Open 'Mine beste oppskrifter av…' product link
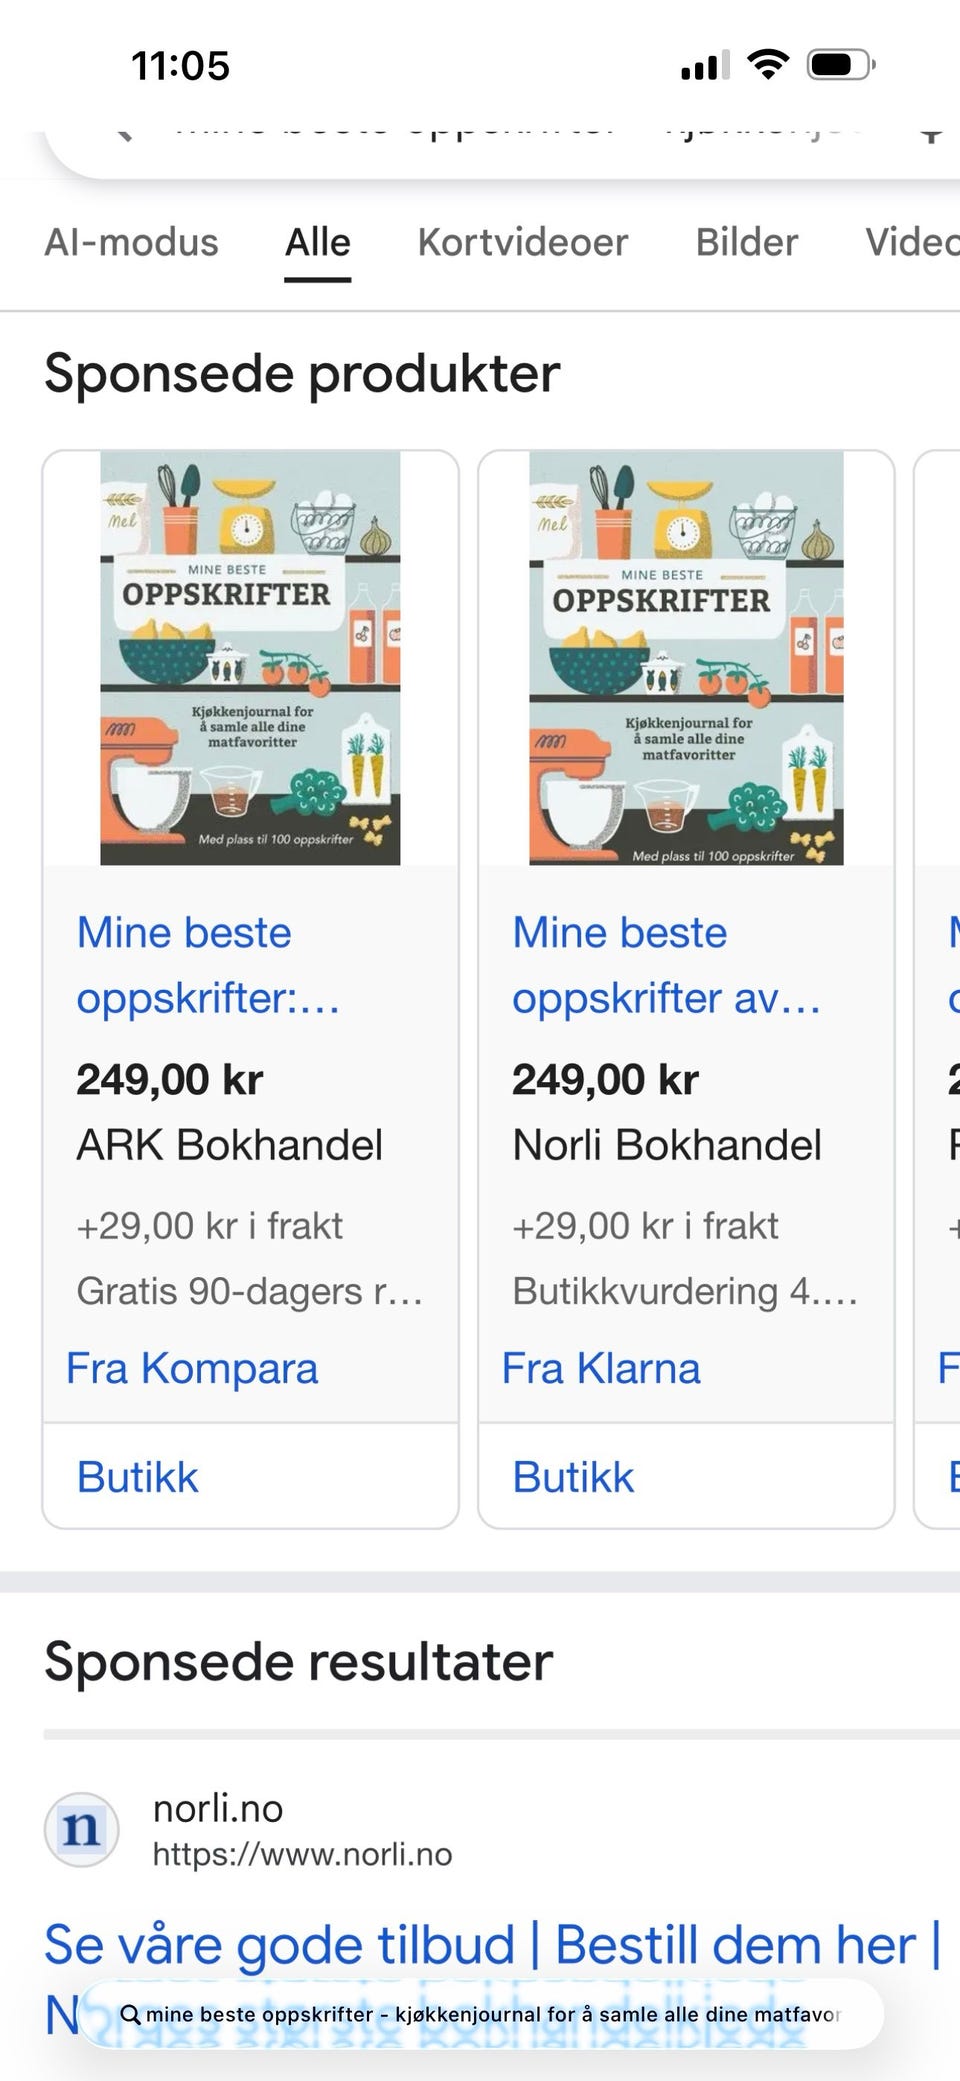Image resolution: width=960 pixels, height=2081 pixels. pyautogui.click(x=666, y=965)
